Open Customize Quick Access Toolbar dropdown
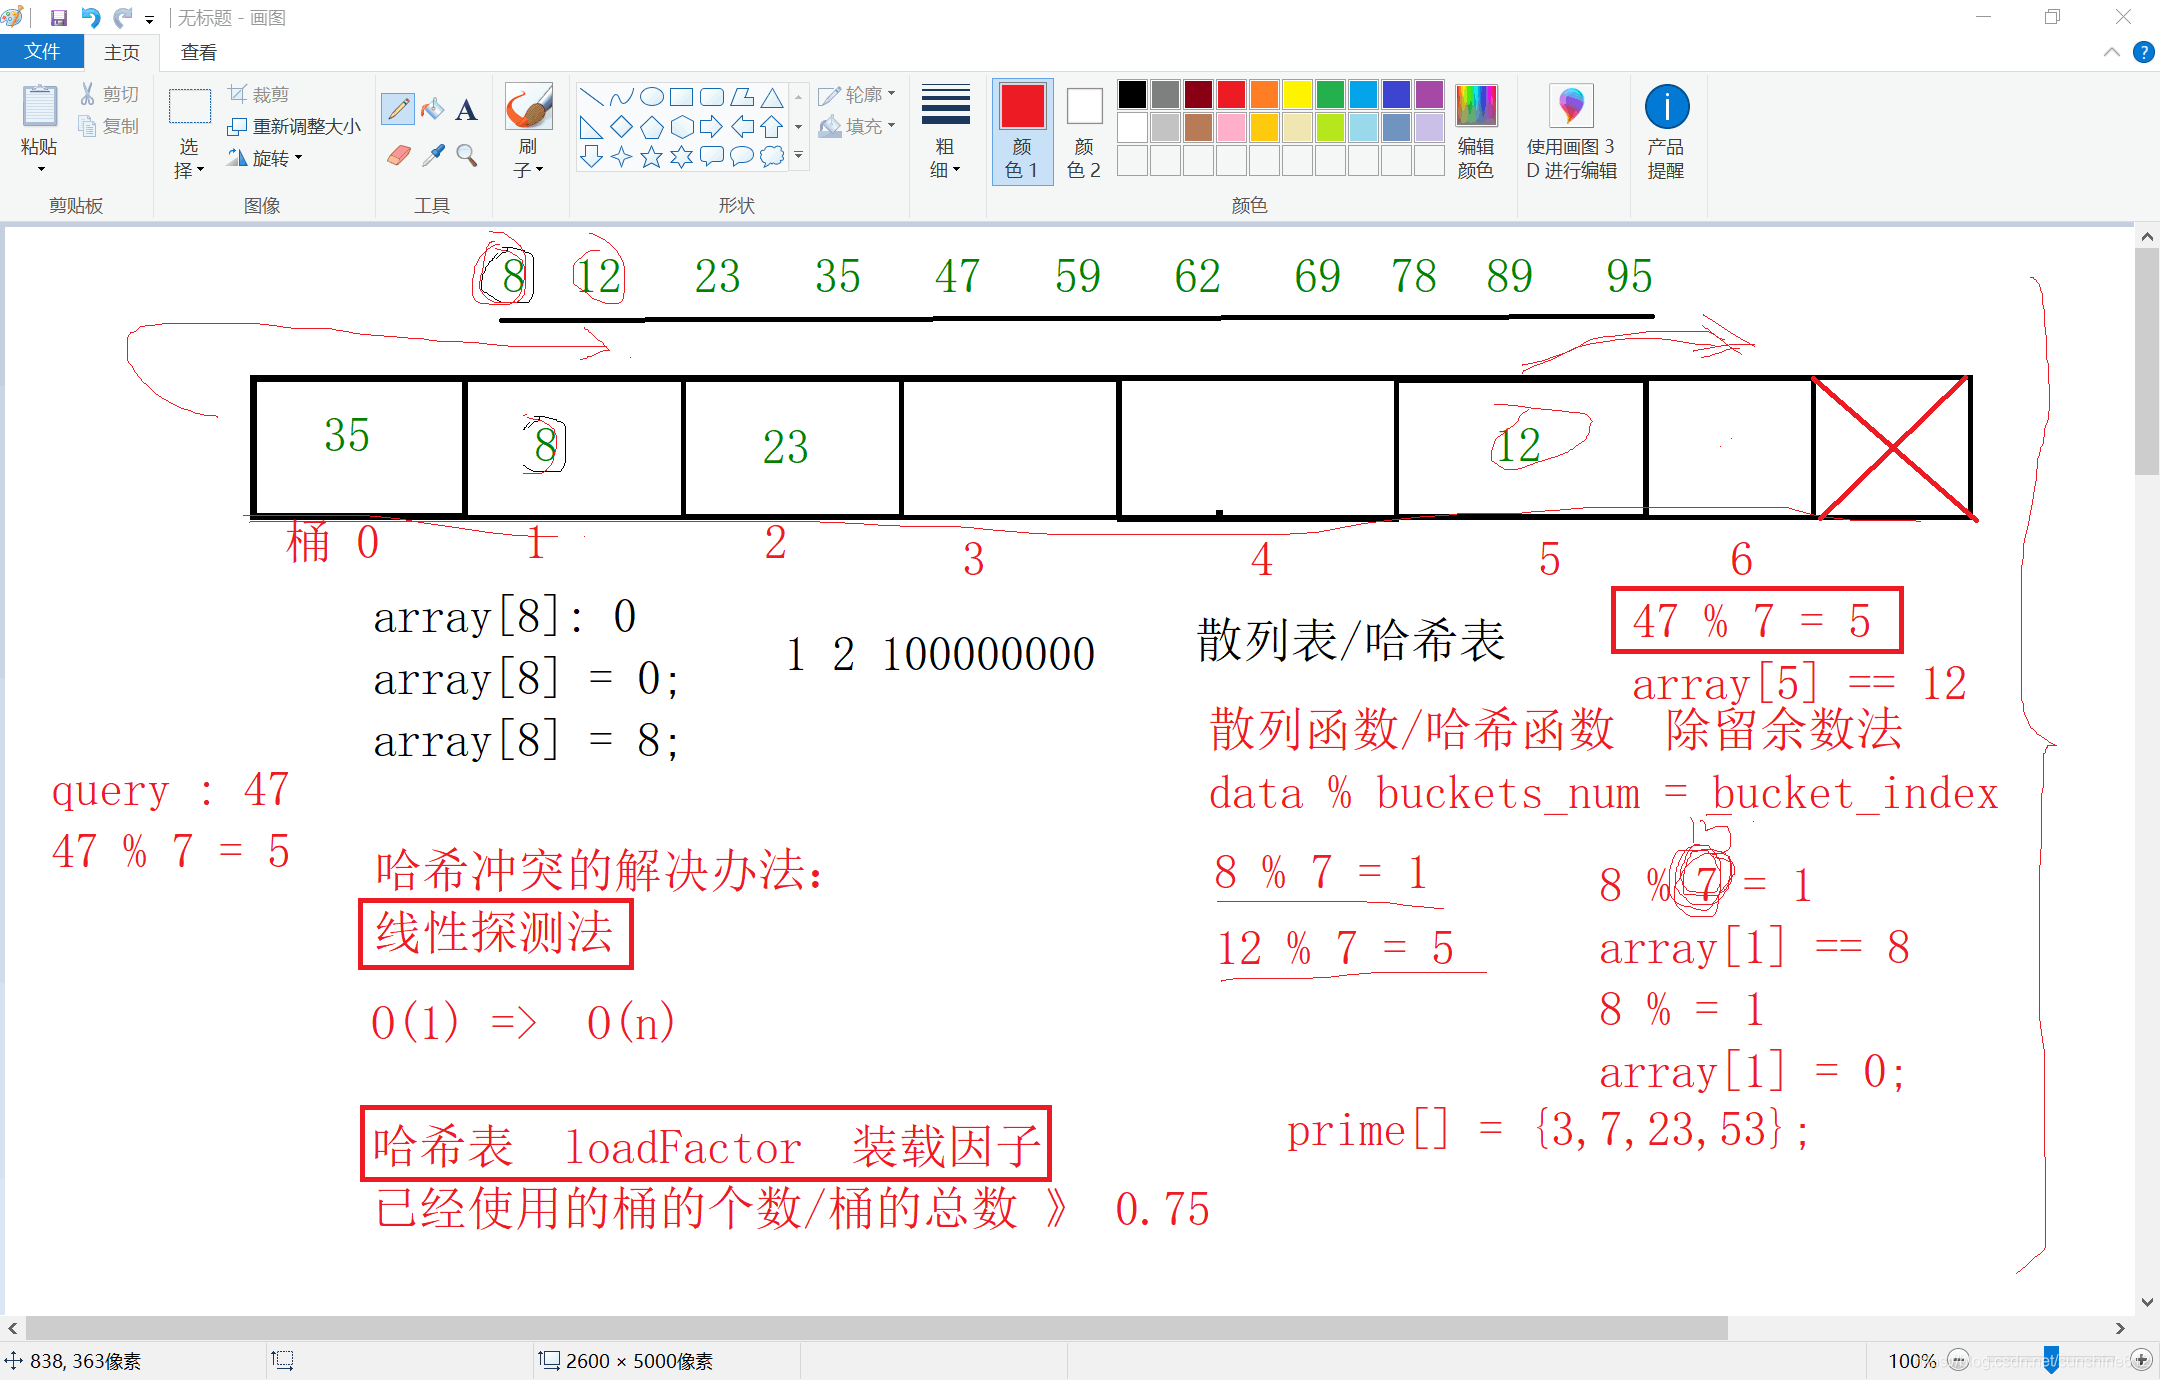 pos(149,19)
